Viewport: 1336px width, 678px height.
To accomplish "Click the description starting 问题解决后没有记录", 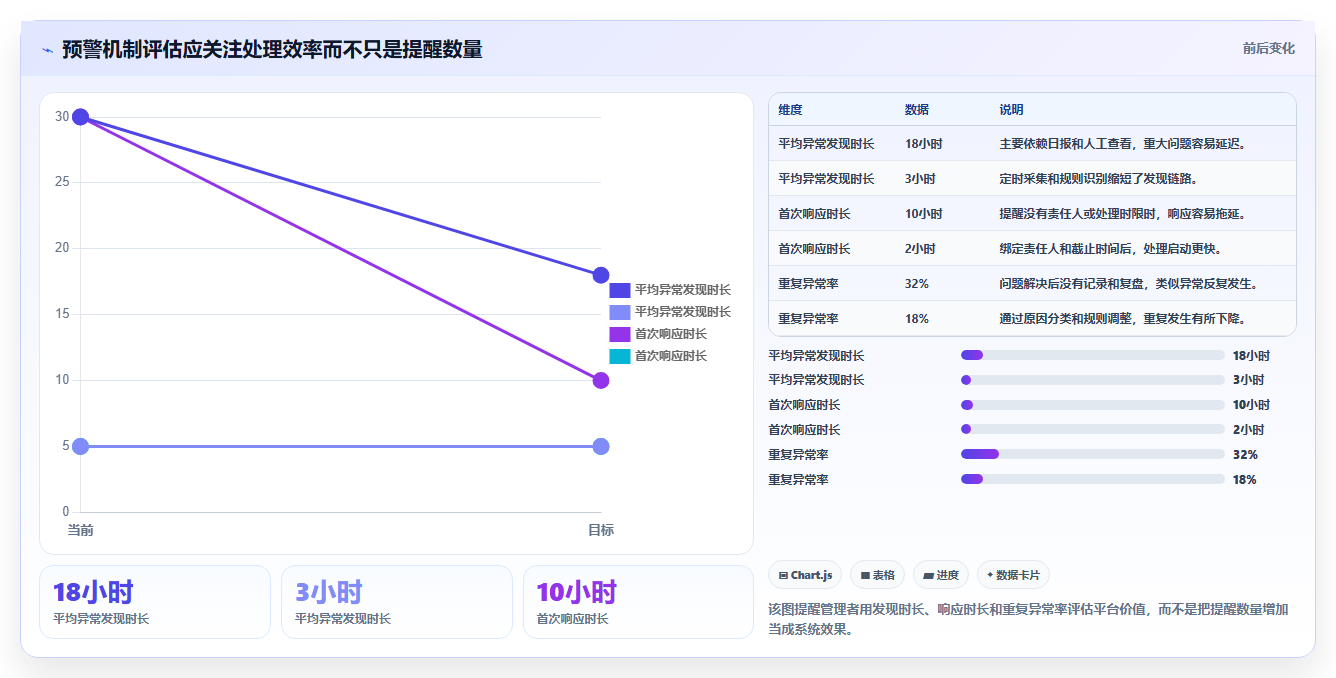I will click(x=1130, y=284).
